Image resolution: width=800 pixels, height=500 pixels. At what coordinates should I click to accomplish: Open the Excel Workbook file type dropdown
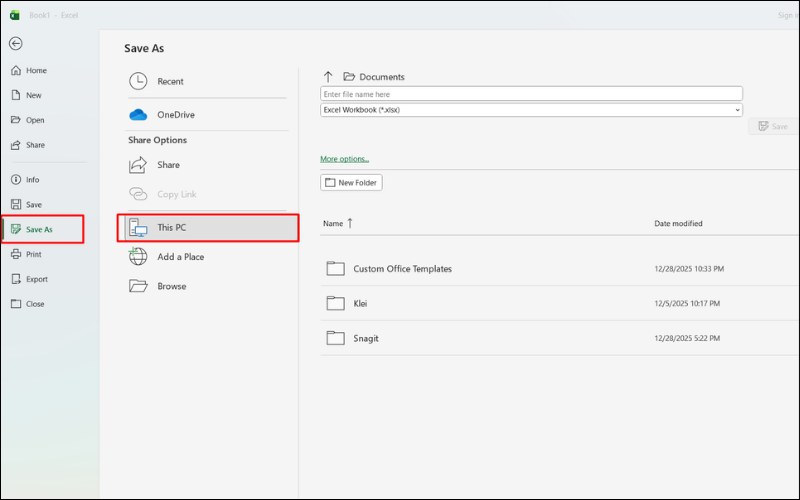531,110
